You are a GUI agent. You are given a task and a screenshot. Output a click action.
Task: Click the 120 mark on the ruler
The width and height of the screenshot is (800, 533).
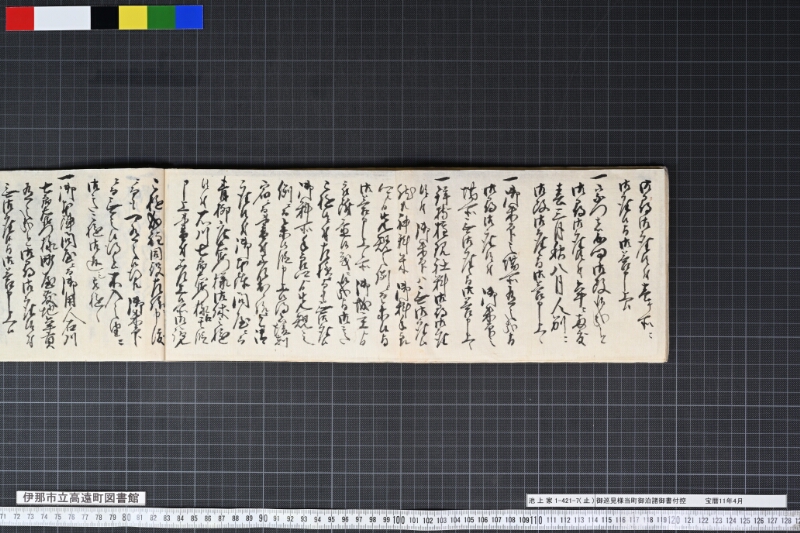tap(673, 520)
